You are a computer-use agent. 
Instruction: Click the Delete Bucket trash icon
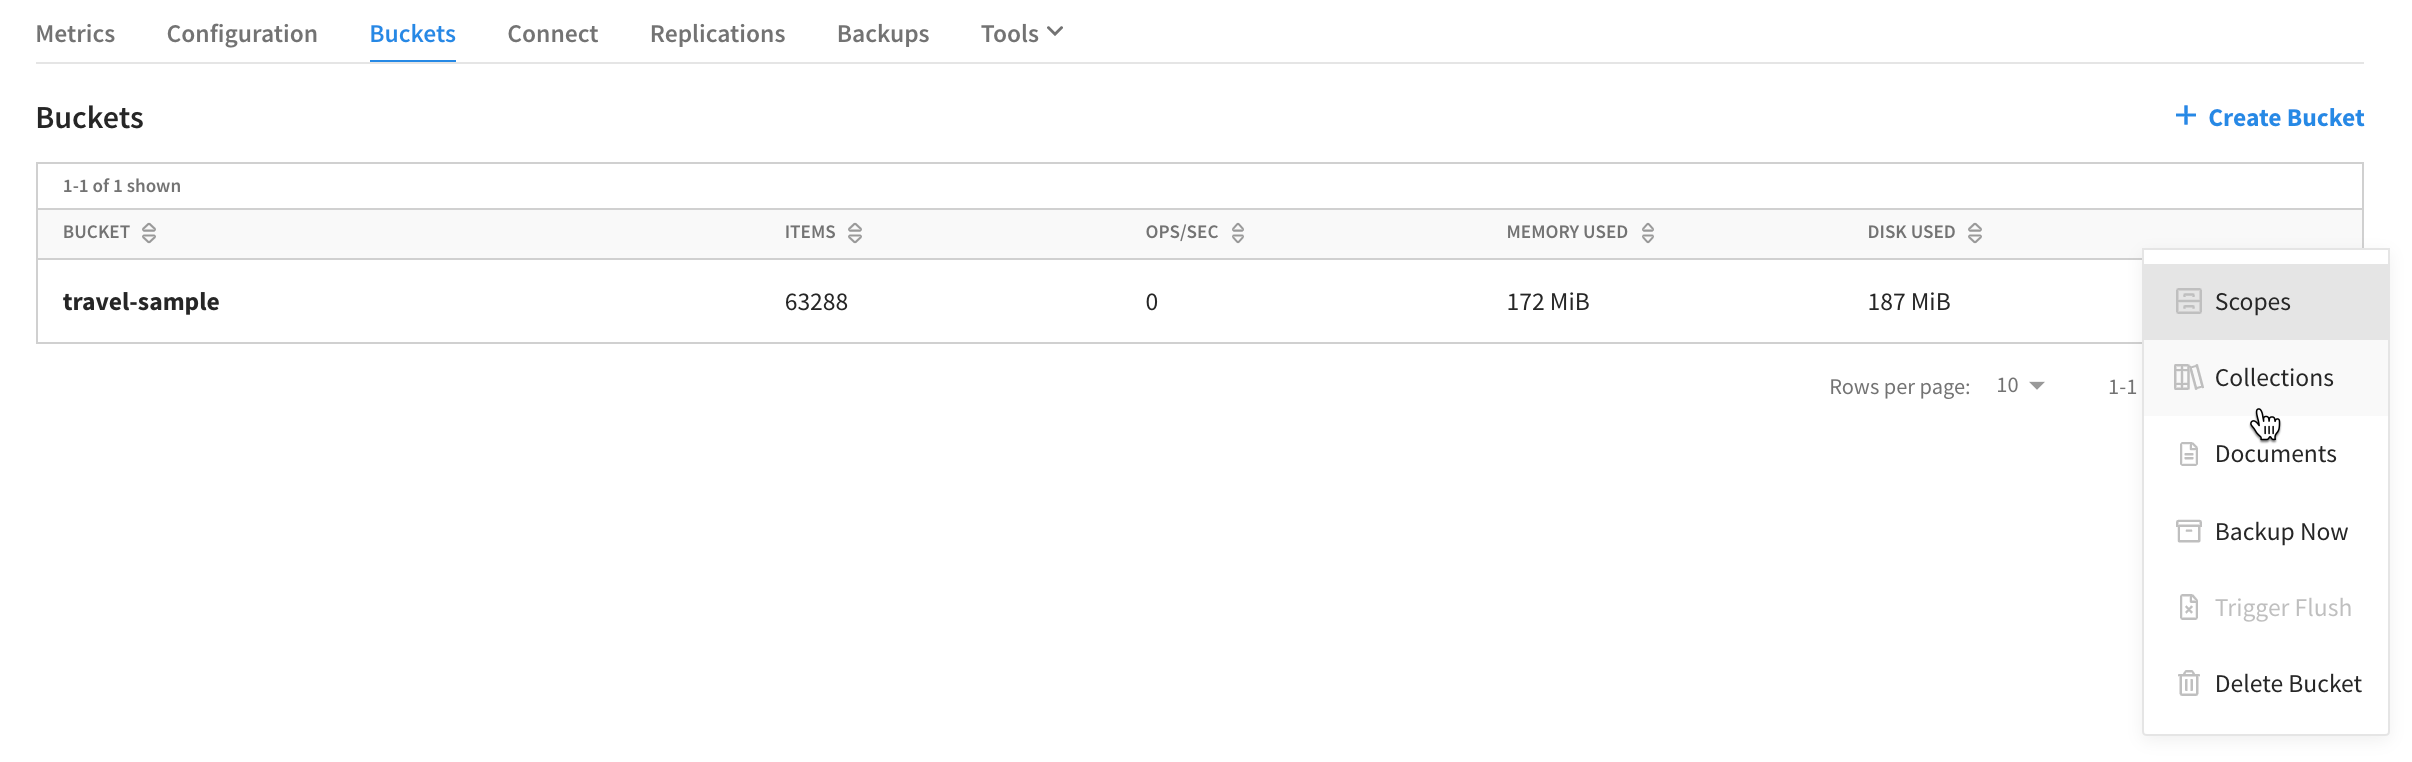2189,683
